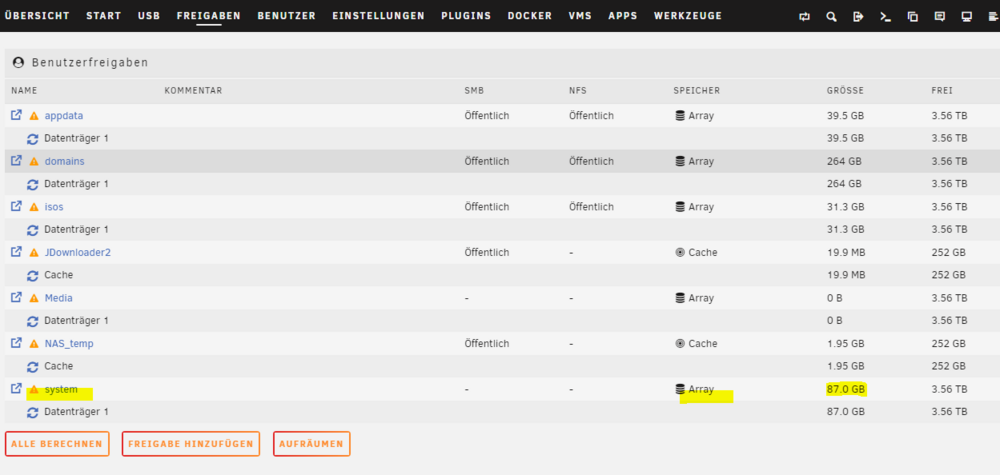Browse system share via its open icon
1000x475 pixels.
coord(17,388)
